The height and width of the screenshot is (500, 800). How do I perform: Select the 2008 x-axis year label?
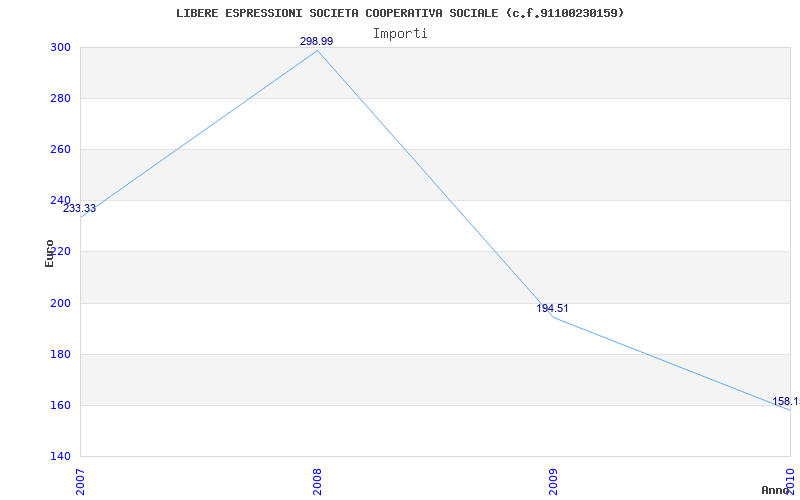[317, 482]
